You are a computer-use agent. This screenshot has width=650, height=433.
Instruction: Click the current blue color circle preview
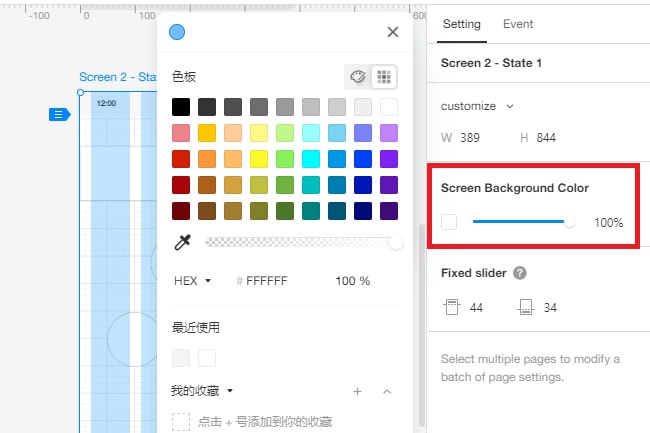tap(177, 32)
